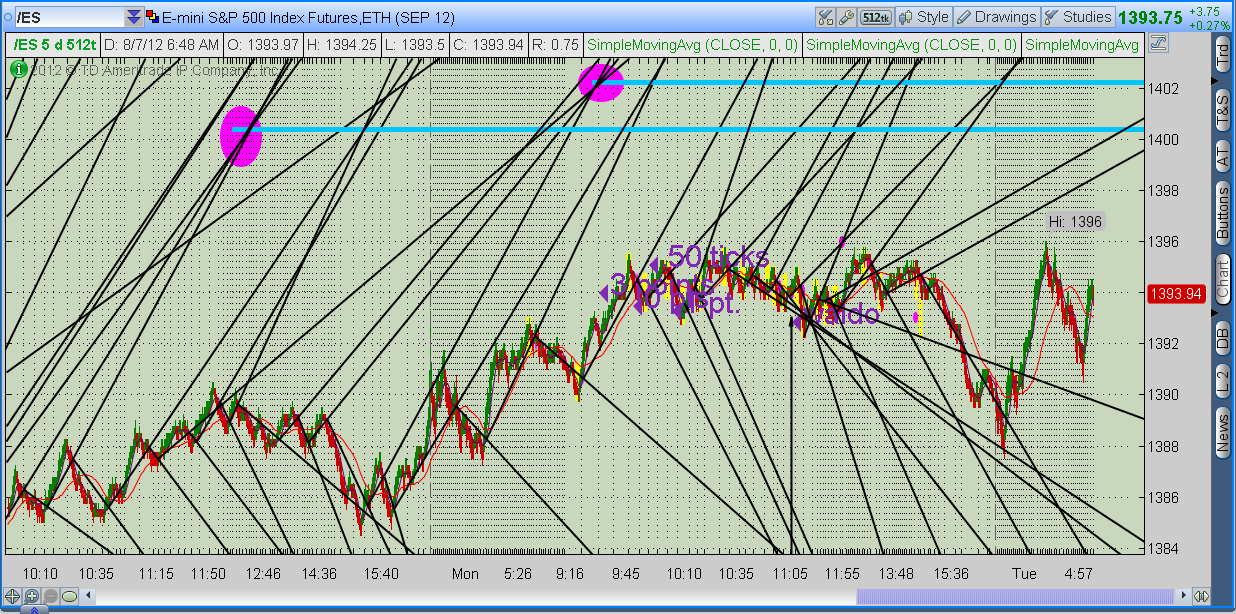
Task: Click the crosshair pan icon under the chart
Action: point(11,596)
